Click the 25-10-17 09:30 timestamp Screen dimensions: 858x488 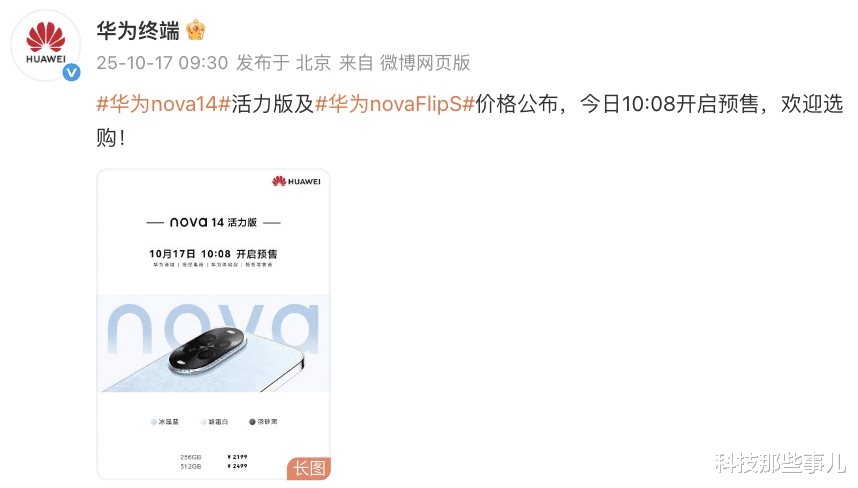(162, 63)
